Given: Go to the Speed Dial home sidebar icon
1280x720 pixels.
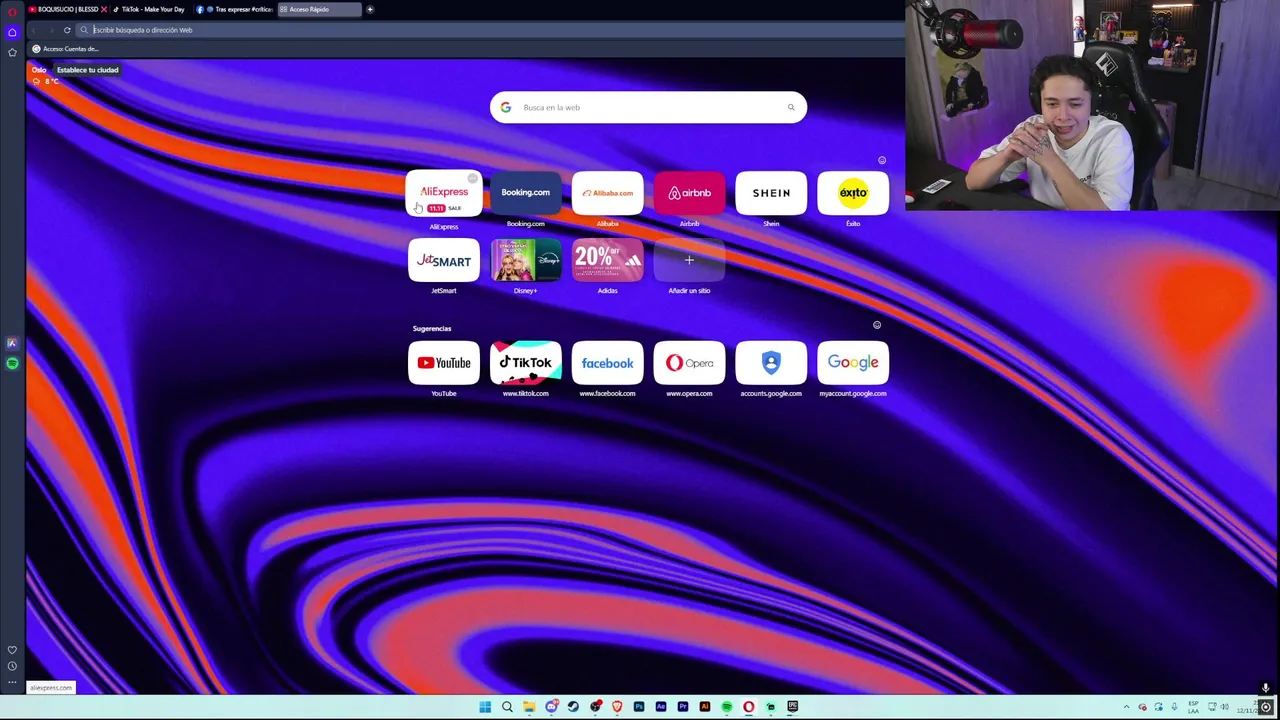Looking at the screenshot, I should pos(12,32).
